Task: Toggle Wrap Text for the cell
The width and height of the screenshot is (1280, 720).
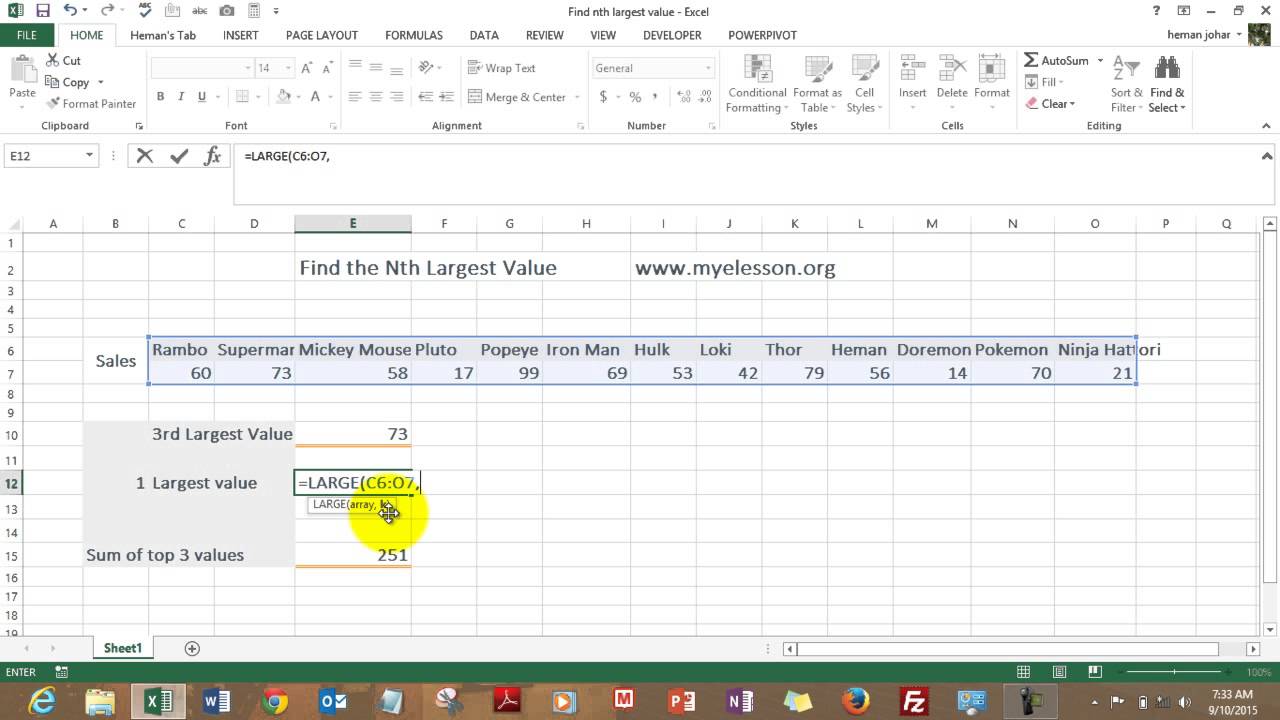Action: click(502, 68)
